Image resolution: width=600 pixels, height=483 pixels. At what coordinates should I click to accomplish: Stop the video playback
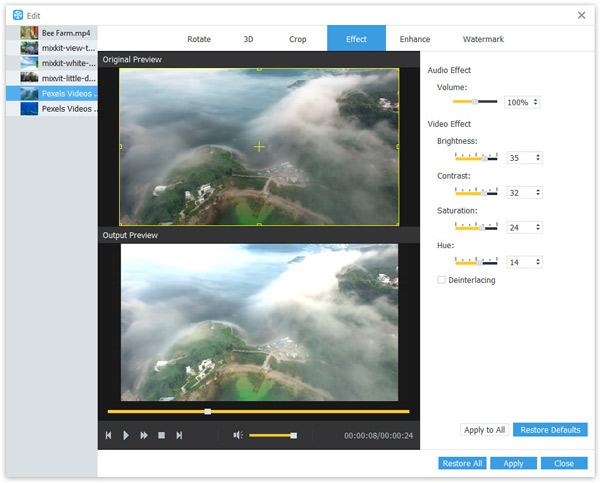coord(161,435)
